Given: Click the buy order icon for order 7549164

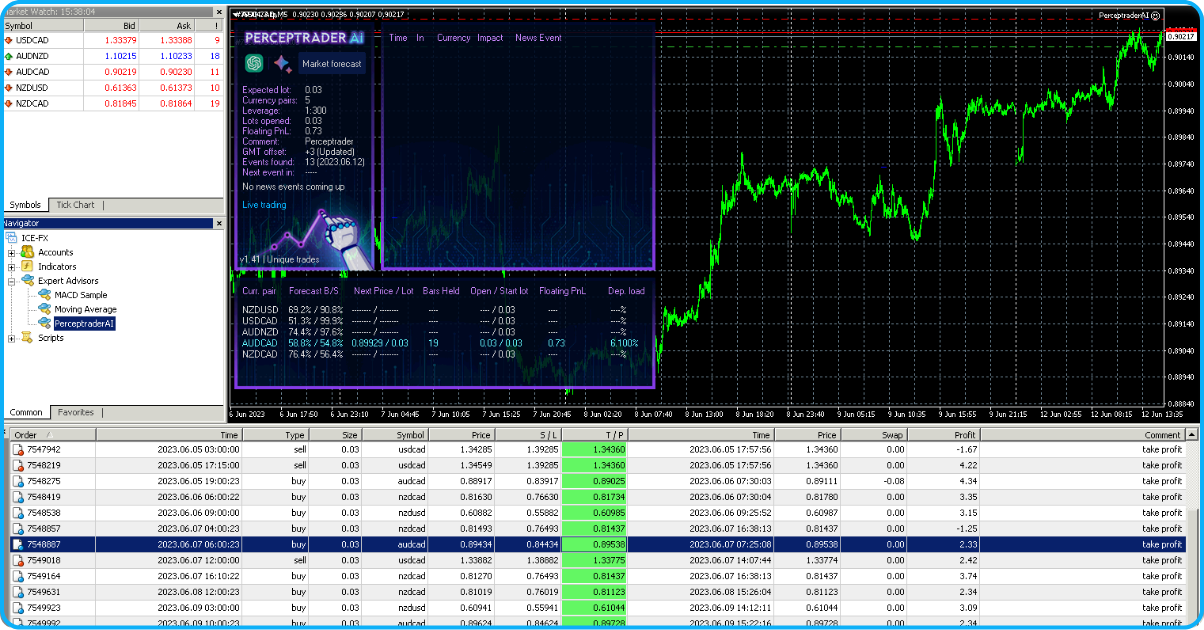Looking at the screenshot, I should click(18, 576).
